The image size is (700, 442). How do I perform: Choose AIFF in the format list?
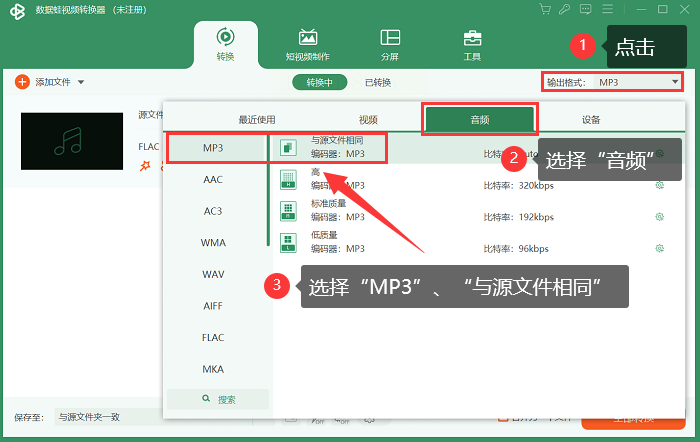tap(213, 306)
